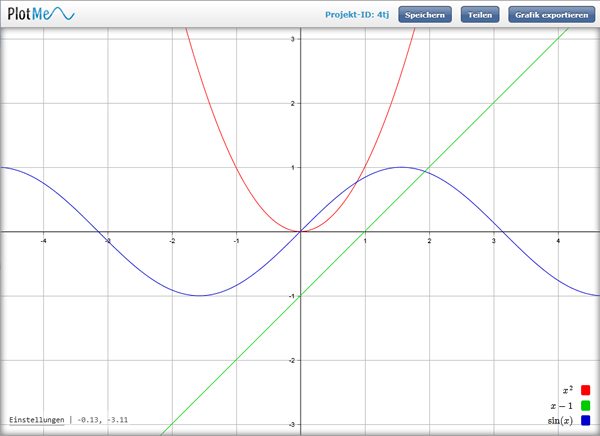Click y-axis tick label 3
This screenshot has width=600, height=436.
coord(293,39)
